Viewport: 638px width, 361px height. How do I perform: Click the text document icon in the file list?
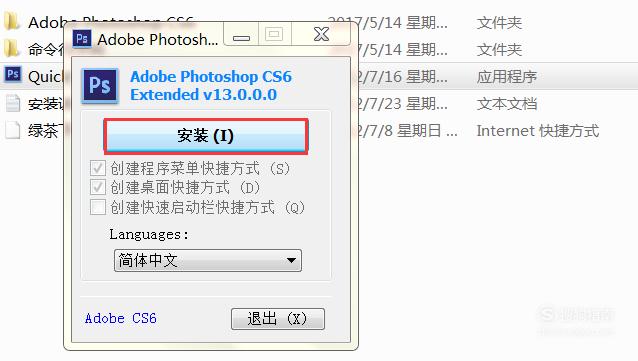pyautogui.click(x=13, y=103)
